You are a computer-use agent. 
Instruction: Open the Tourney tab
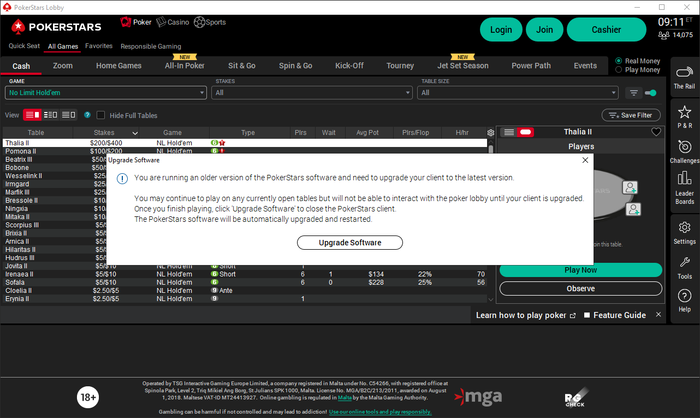[x=400, y=66]
